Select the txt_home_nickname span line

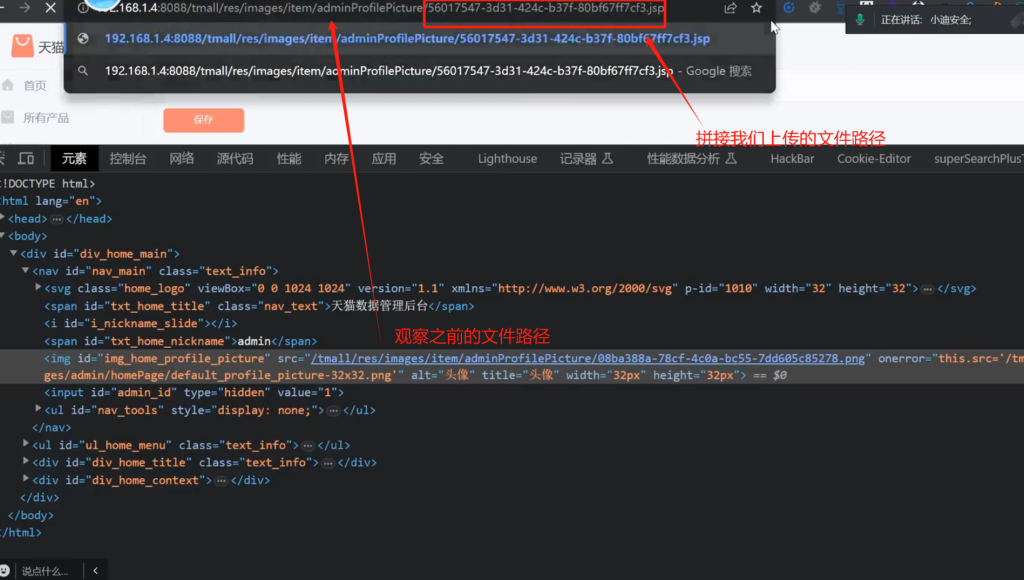[x=180, y=341]
